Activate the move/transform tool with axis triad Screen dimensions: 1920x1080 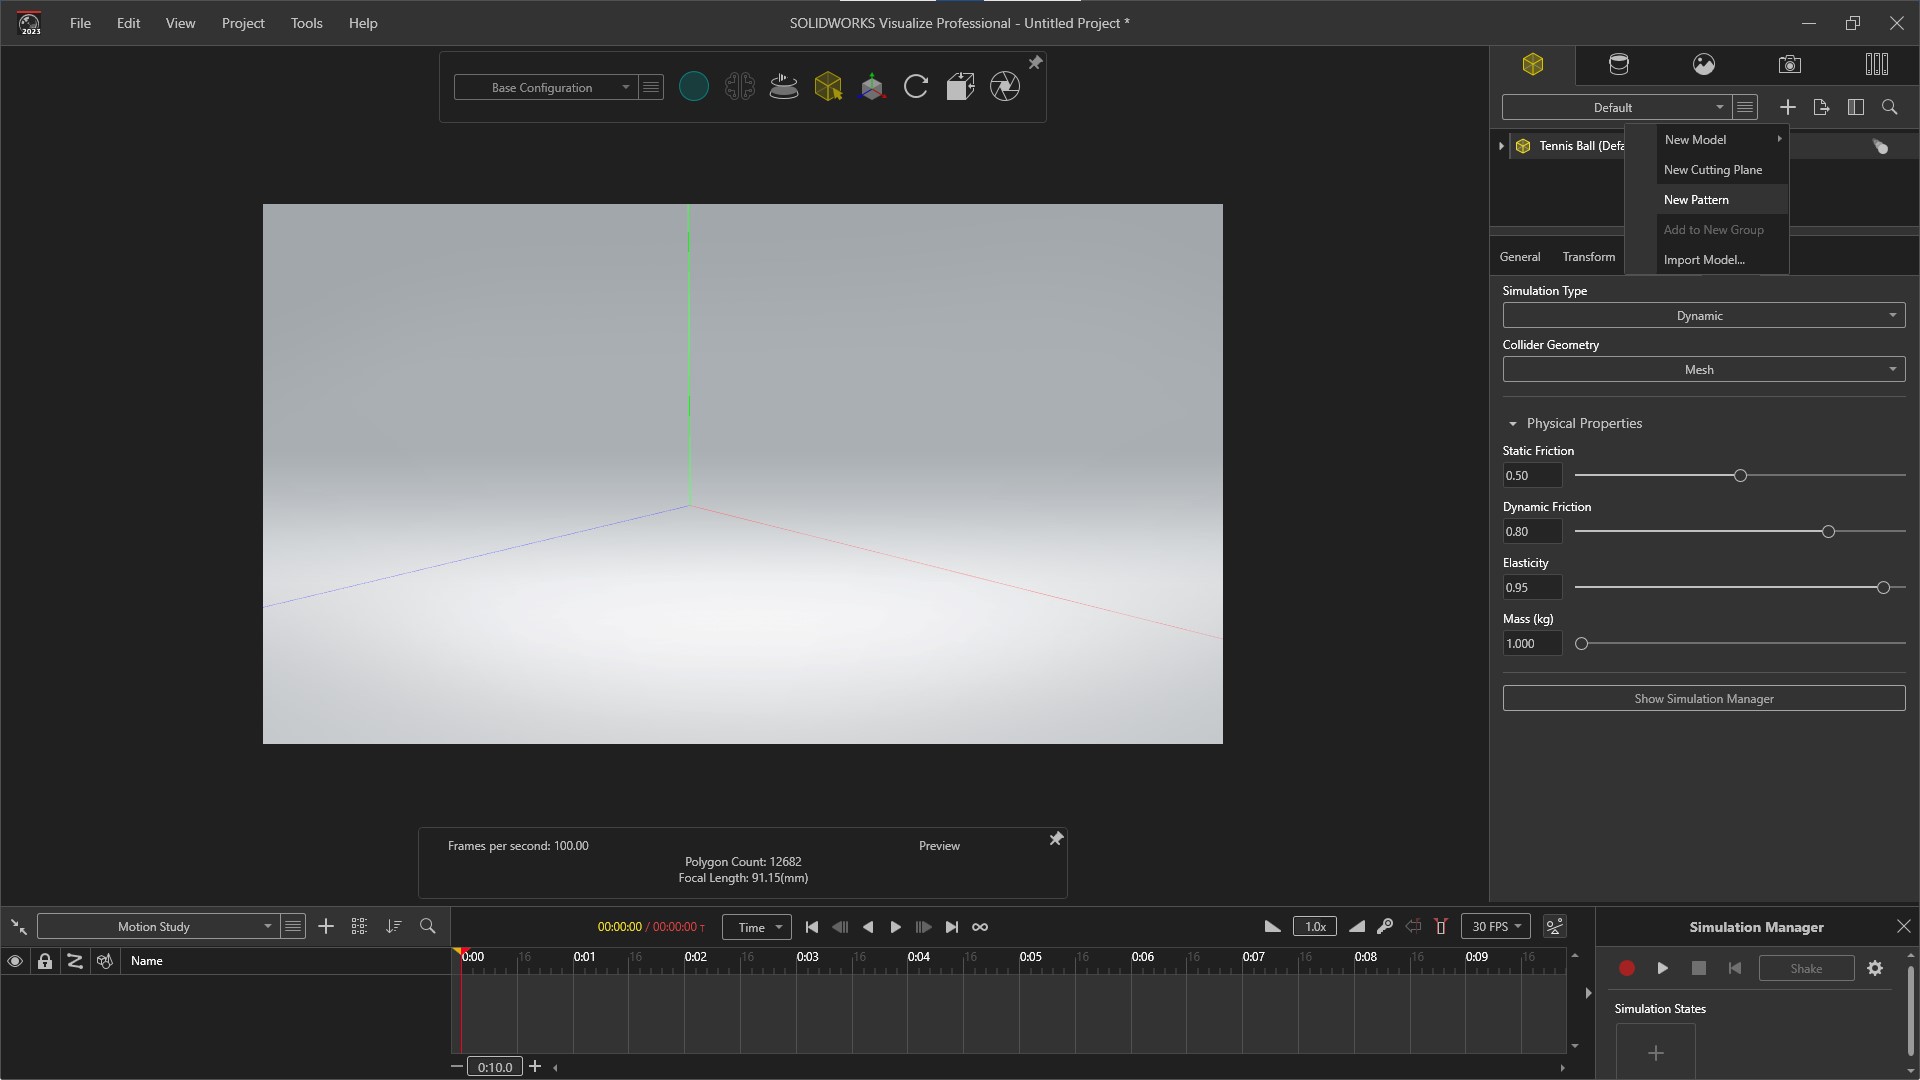click(872, 87)
